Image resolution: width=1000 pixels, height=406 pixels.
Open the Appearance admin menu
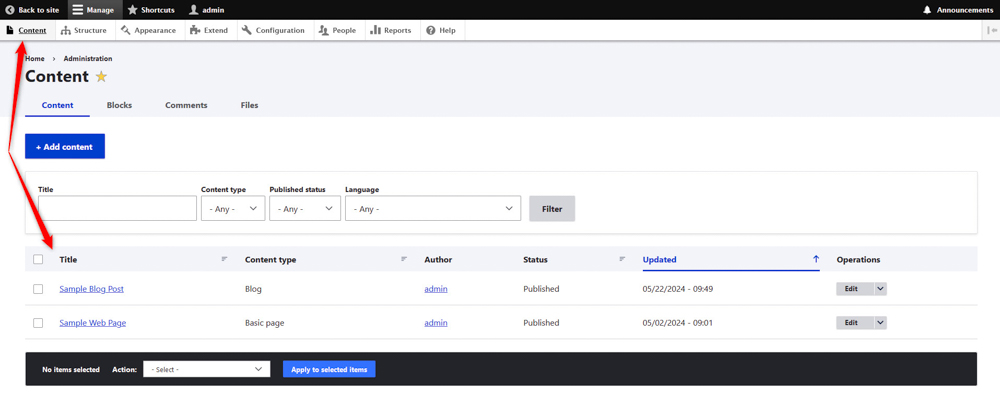pos(148,30)
